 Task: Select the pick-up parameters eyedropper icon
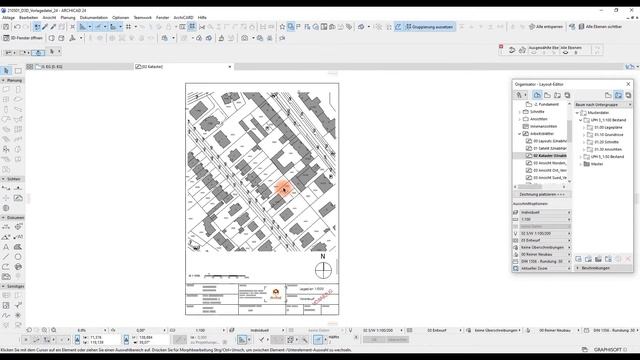click(45, 27)
